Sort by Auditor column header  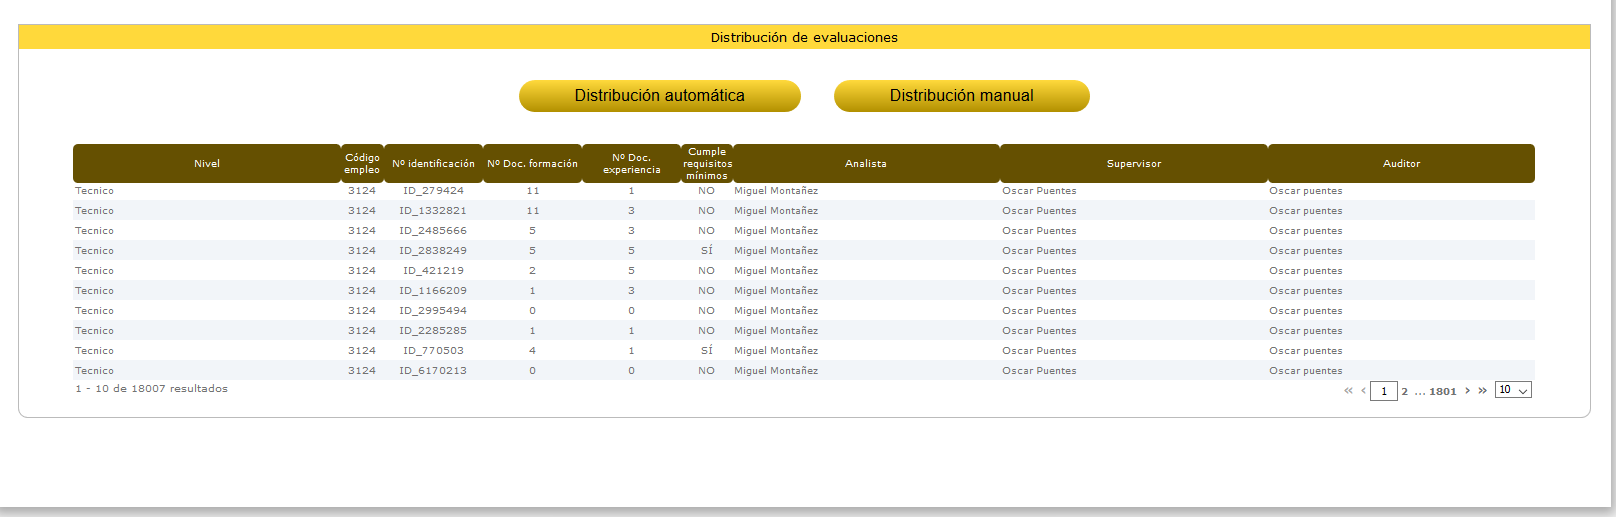tap(1401, 164)
